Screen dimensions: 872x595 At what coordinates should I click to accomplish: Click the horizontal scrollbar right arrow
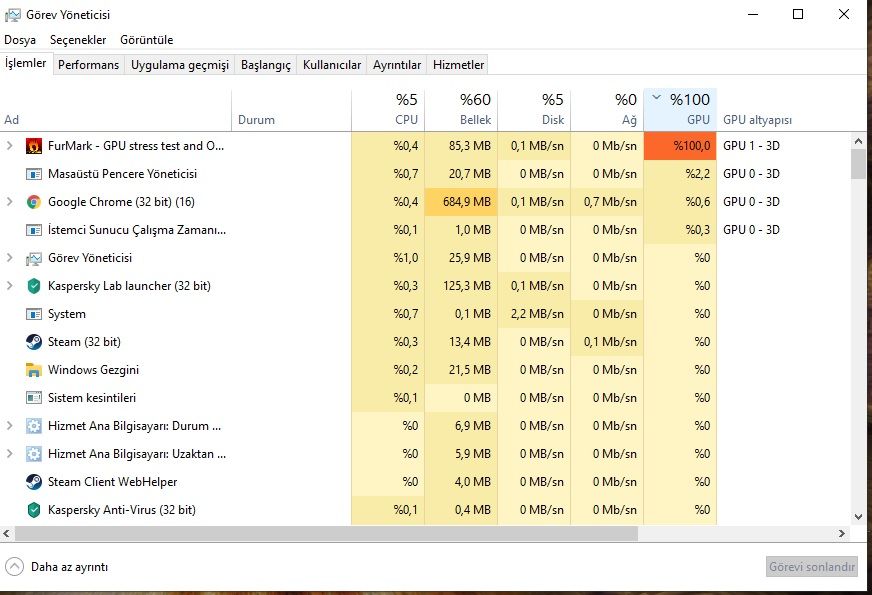(x=842, y=533)
